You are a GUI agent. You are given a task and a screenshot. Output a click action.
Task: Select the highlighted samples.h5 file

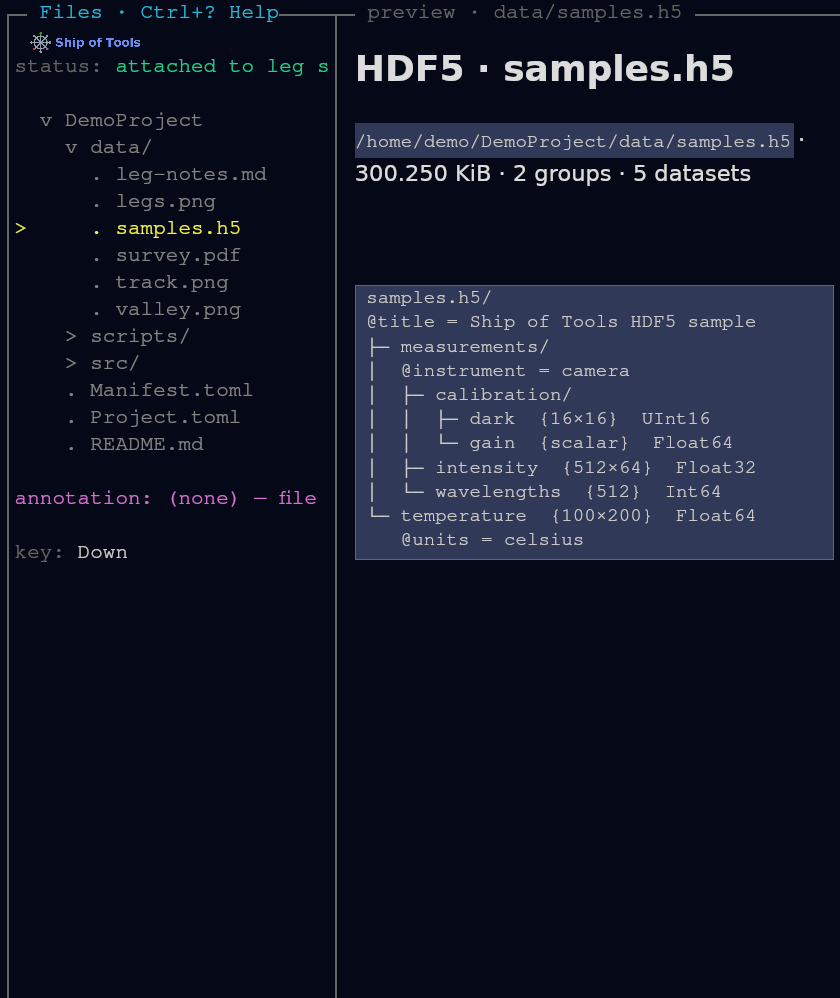point(178,228)
